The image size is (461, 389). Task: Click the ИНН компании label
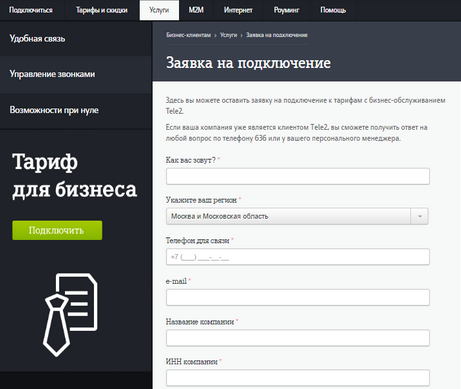(191, 362)
